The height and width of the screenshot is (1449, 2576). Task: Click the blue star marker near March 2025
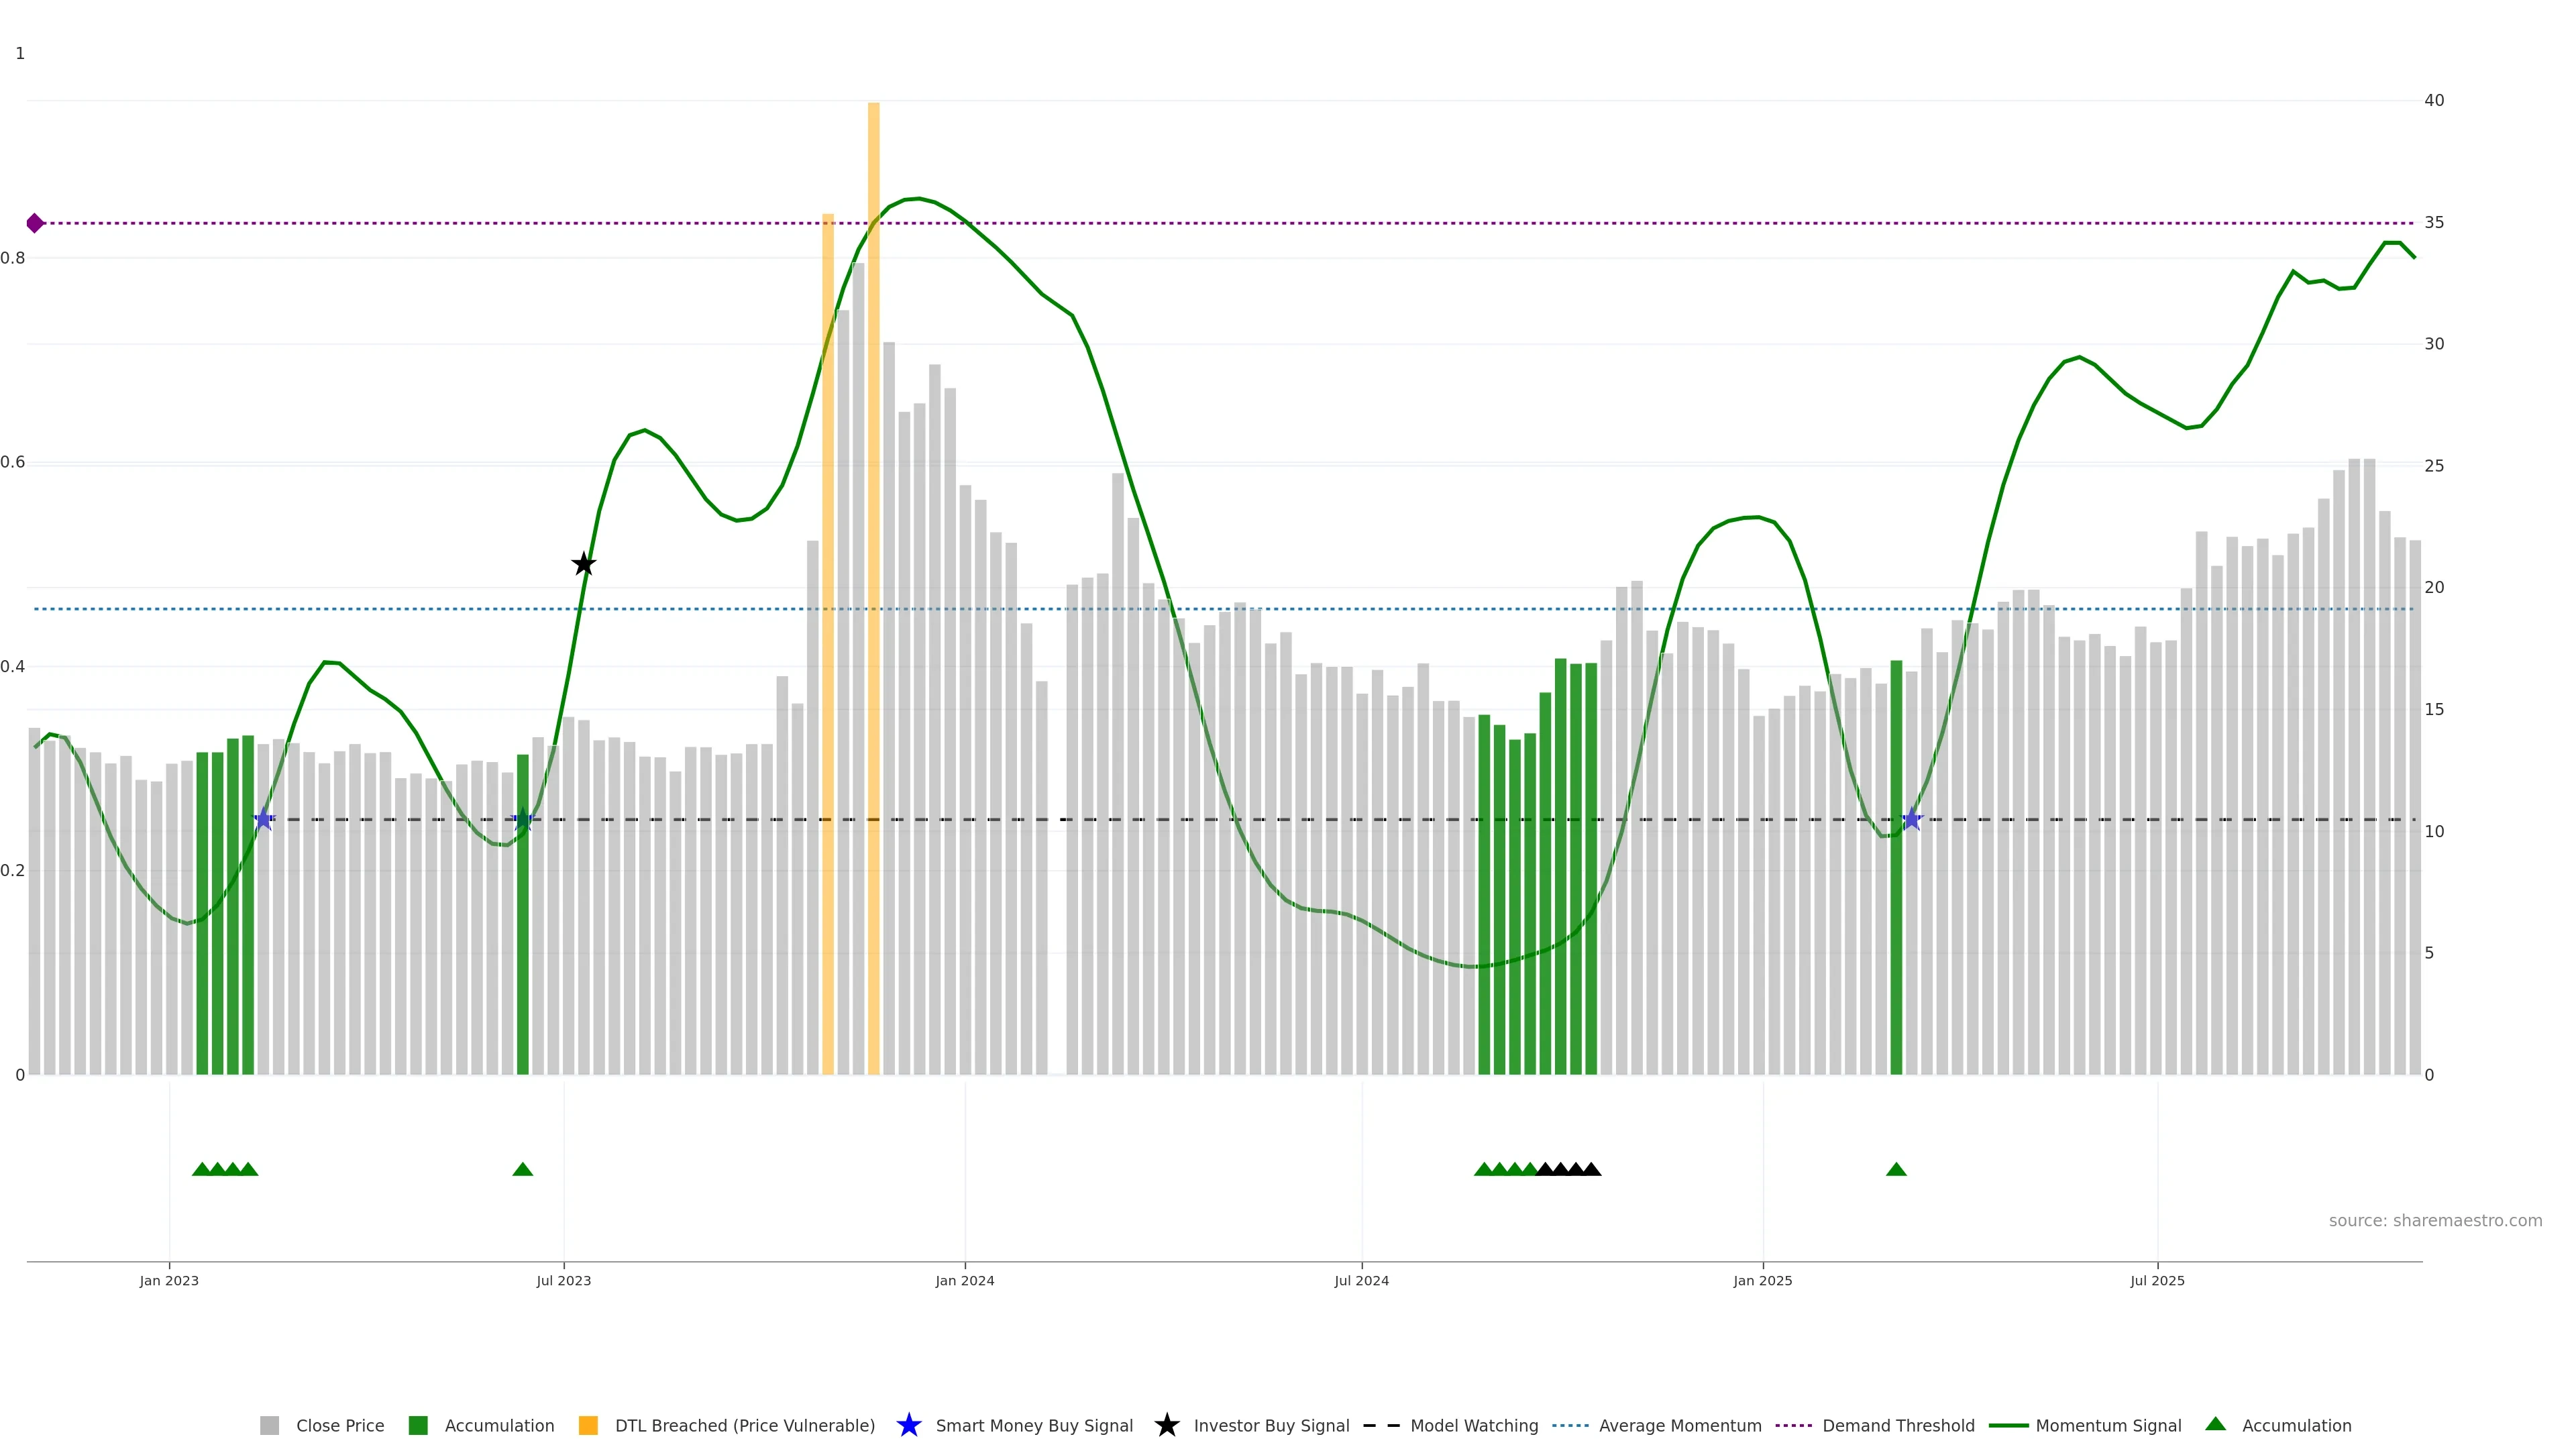1911,819
